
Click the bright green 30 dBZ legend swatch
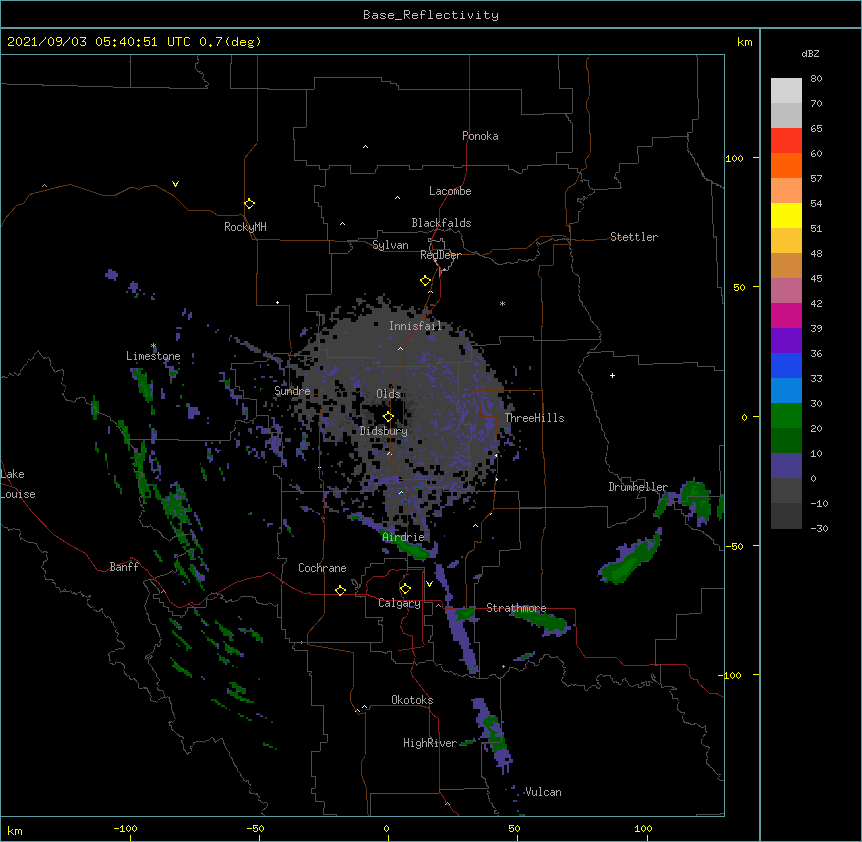coord(786,416)
